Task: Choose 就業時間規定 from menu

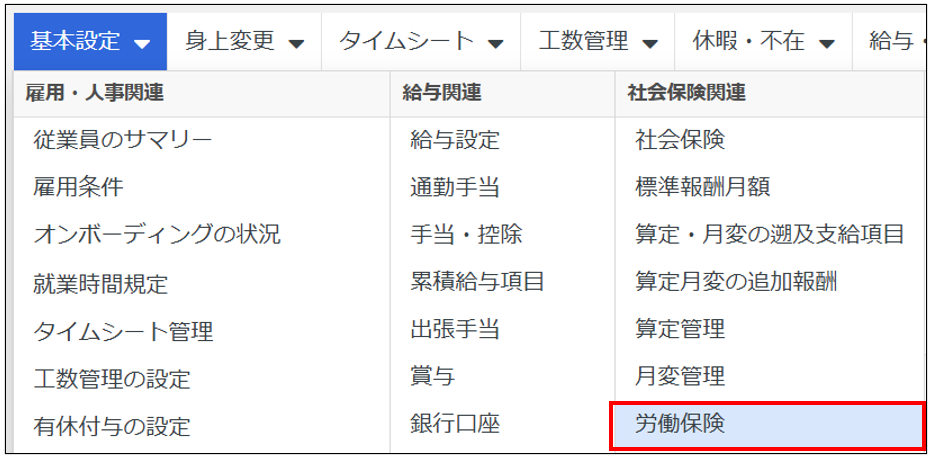Action: (x=100, y=283)
